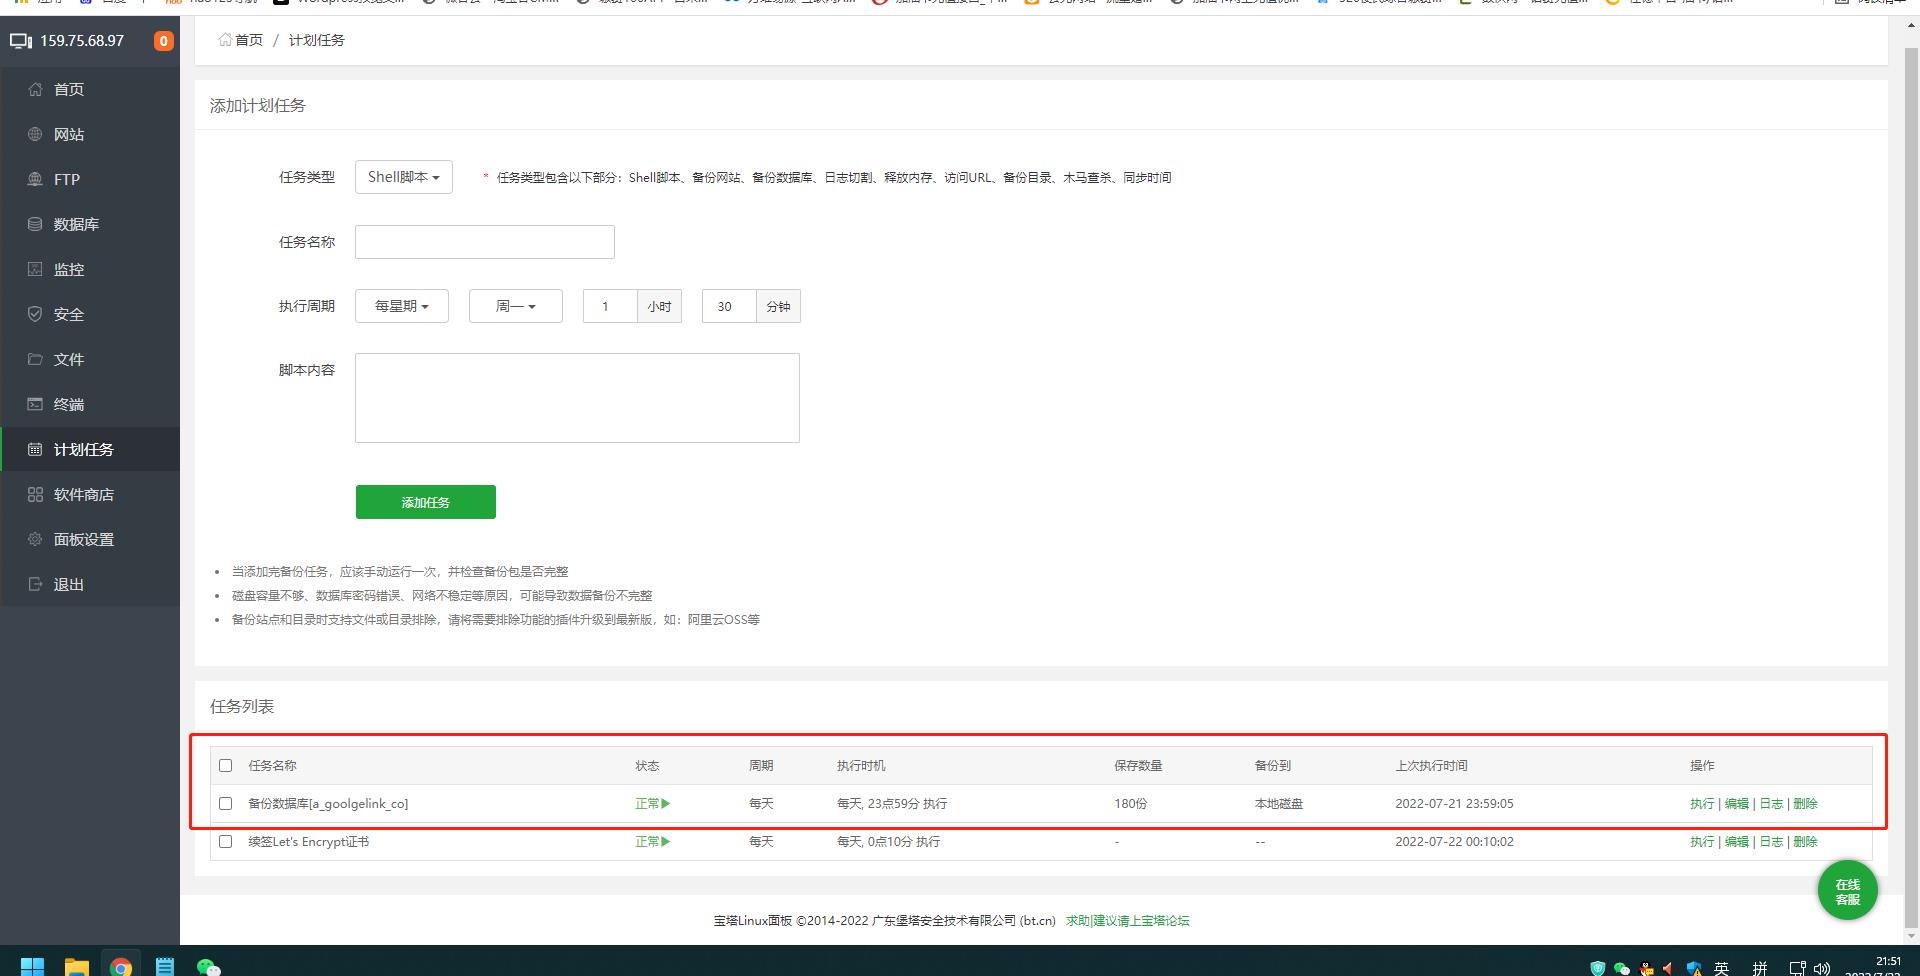Image resolution: width=1920 pixels, height=976 pixels.
Task: Click the green 添加任务 button
Action: point(426,502)
